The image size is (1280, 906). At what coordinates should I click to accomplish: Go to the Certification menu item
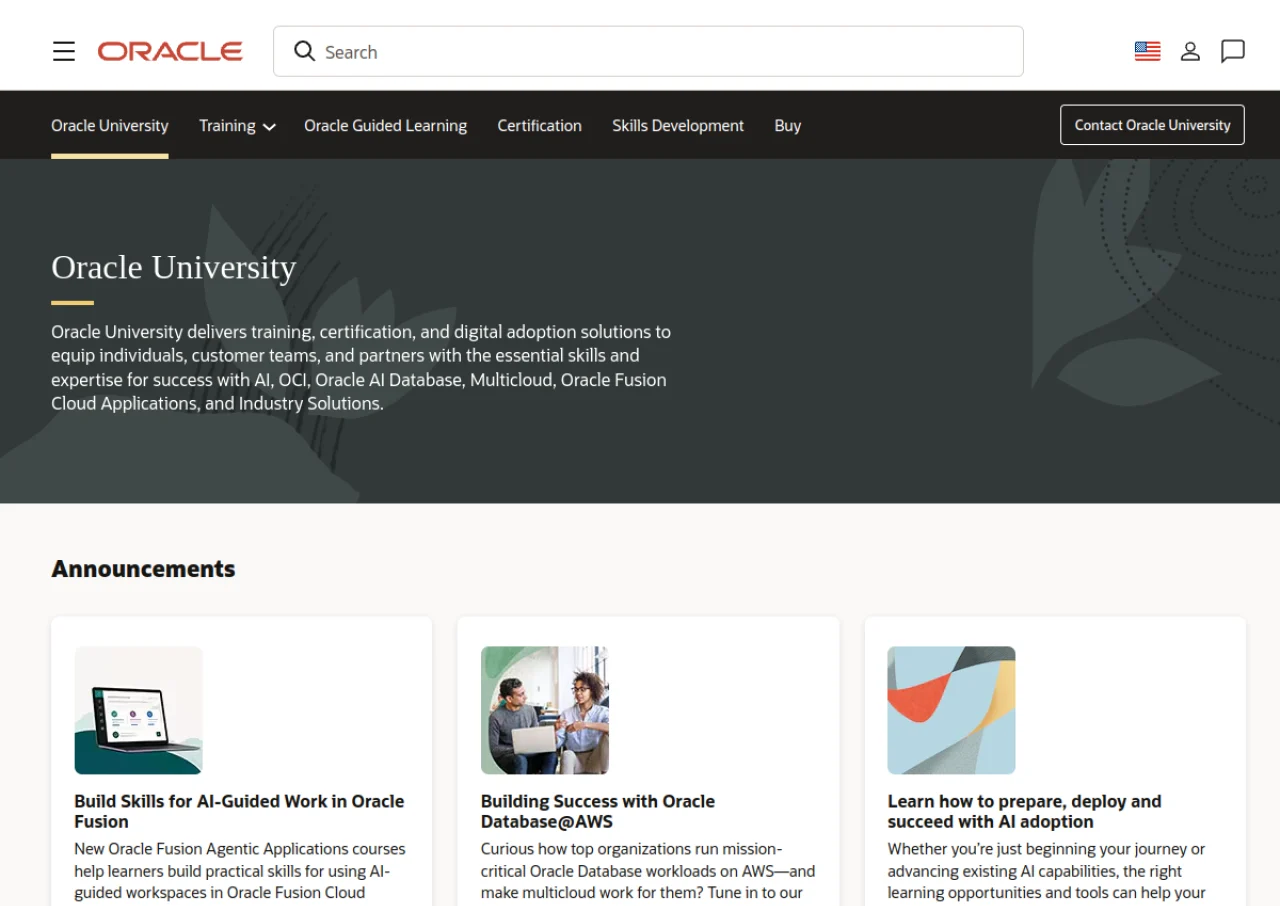coord(540,125)
